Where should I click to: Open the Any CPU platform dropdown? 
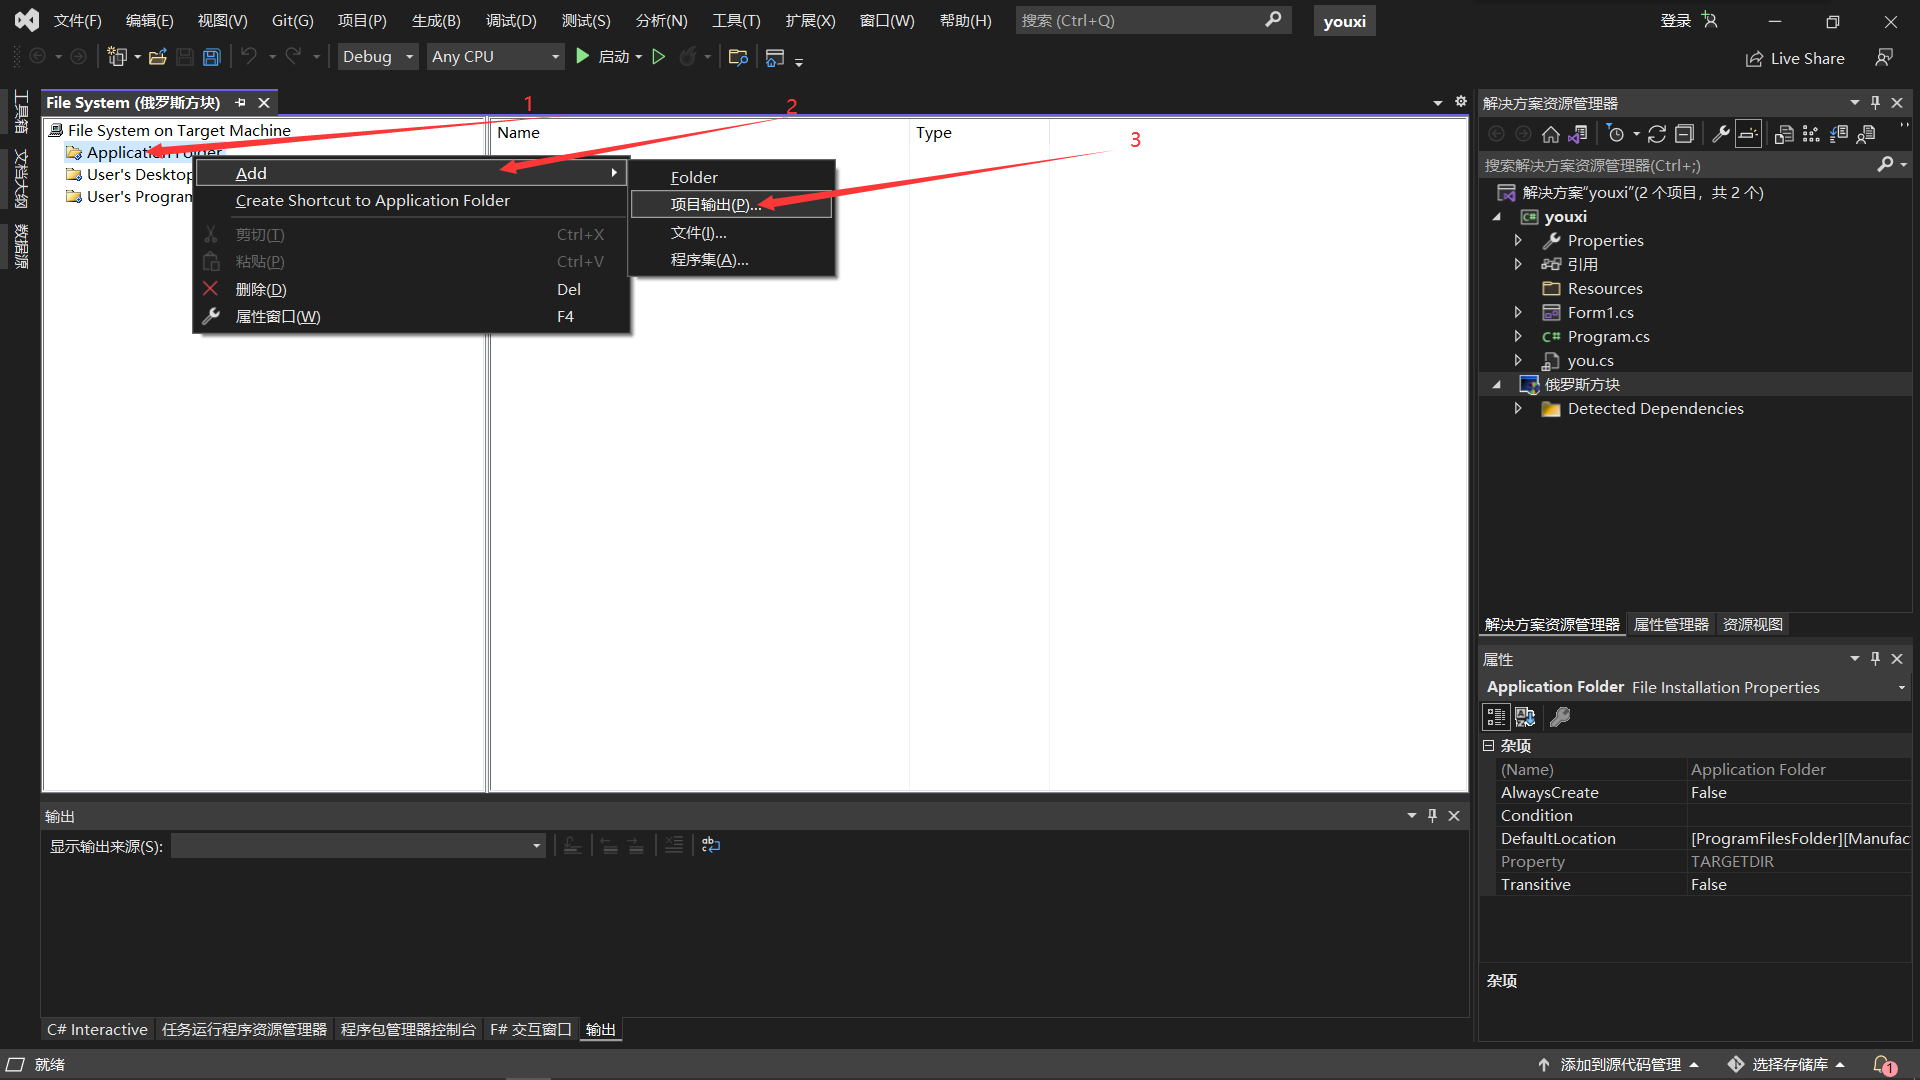coord(495,57)
